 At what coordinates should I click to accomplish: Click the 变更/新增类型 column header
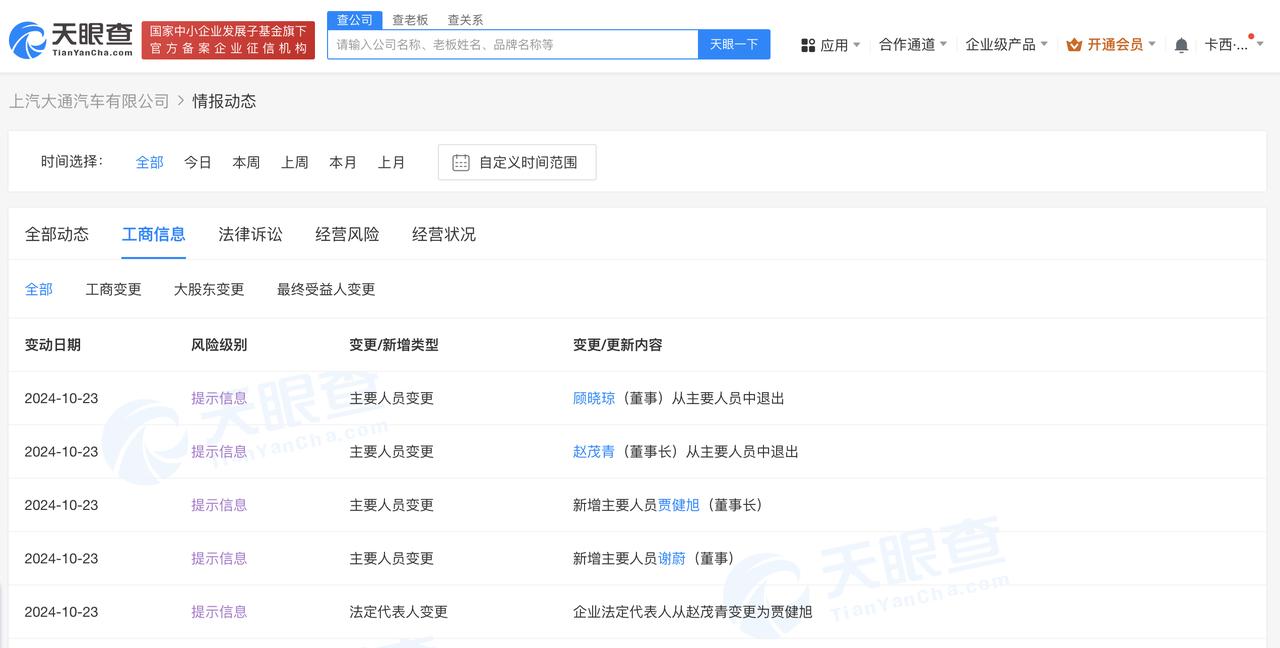point(394,345)
